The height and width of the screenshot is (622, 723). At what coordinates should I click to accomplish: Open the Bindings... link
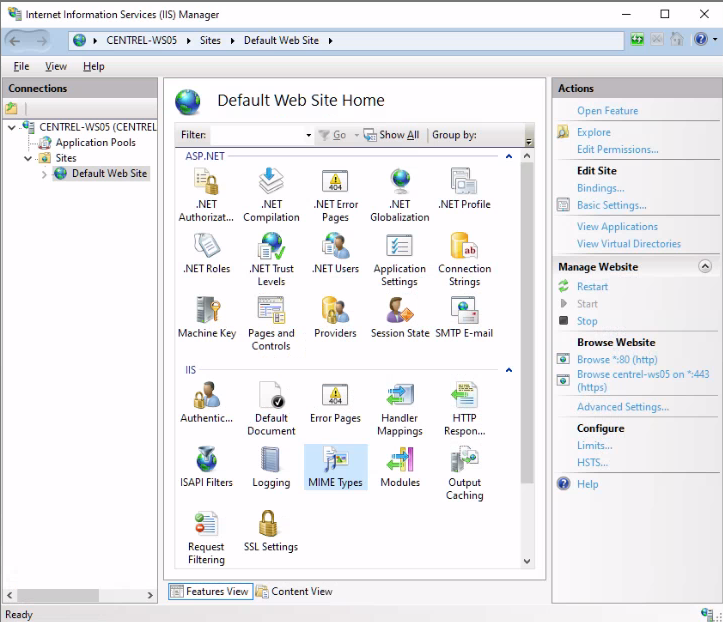pos(600,188)
